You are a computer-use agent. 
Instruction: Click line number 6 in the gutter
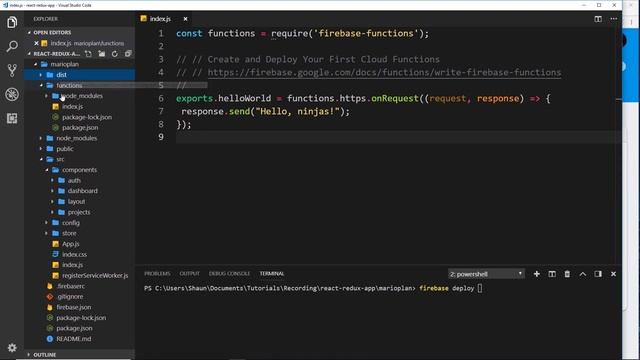click(161, 98)
